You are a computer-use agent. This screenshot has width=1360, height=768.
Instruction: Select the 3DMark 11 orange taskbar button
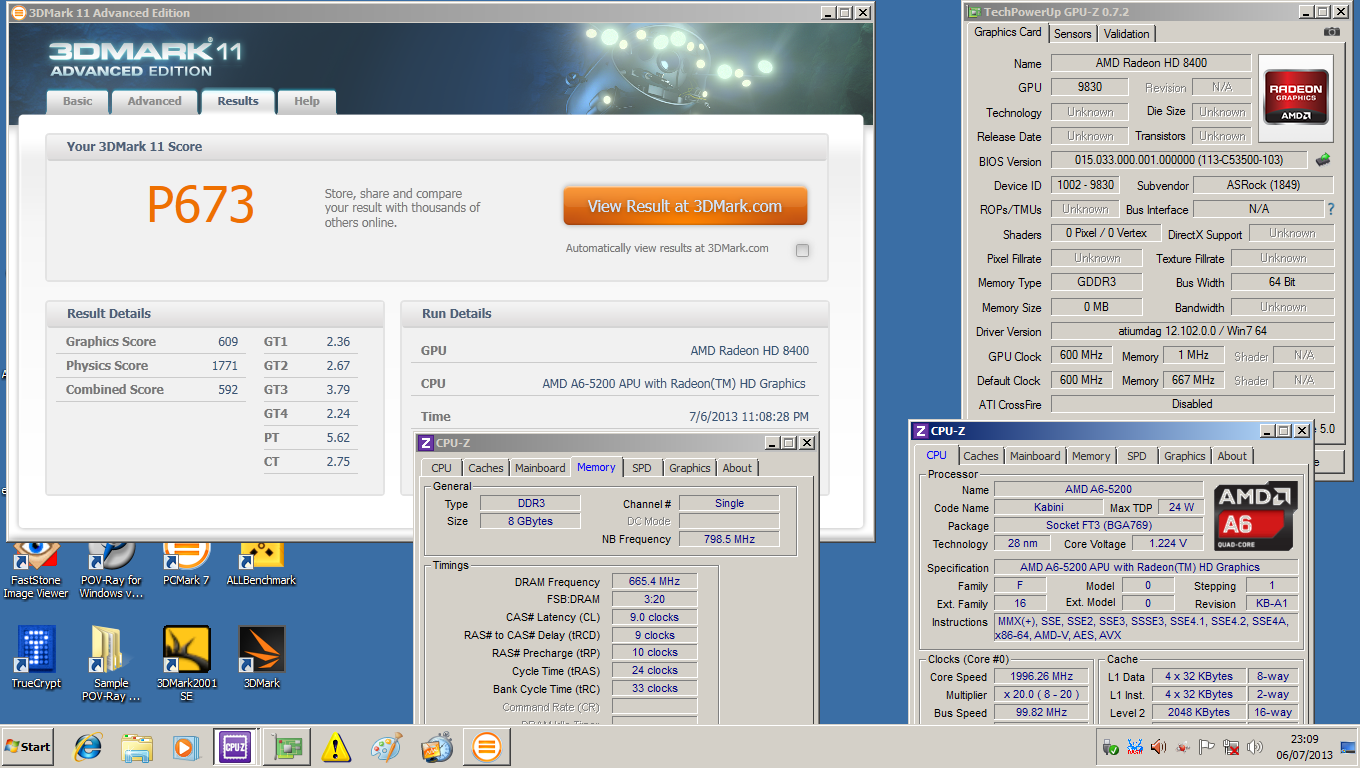coord(487,747)
